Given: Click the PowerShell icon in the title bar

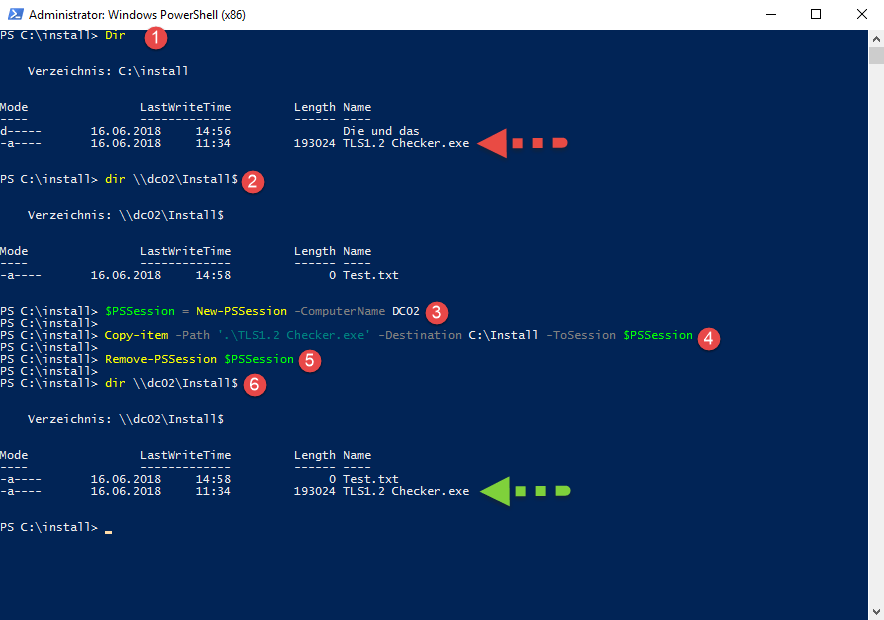Looking at the screenshot, I should pos(14,15).
